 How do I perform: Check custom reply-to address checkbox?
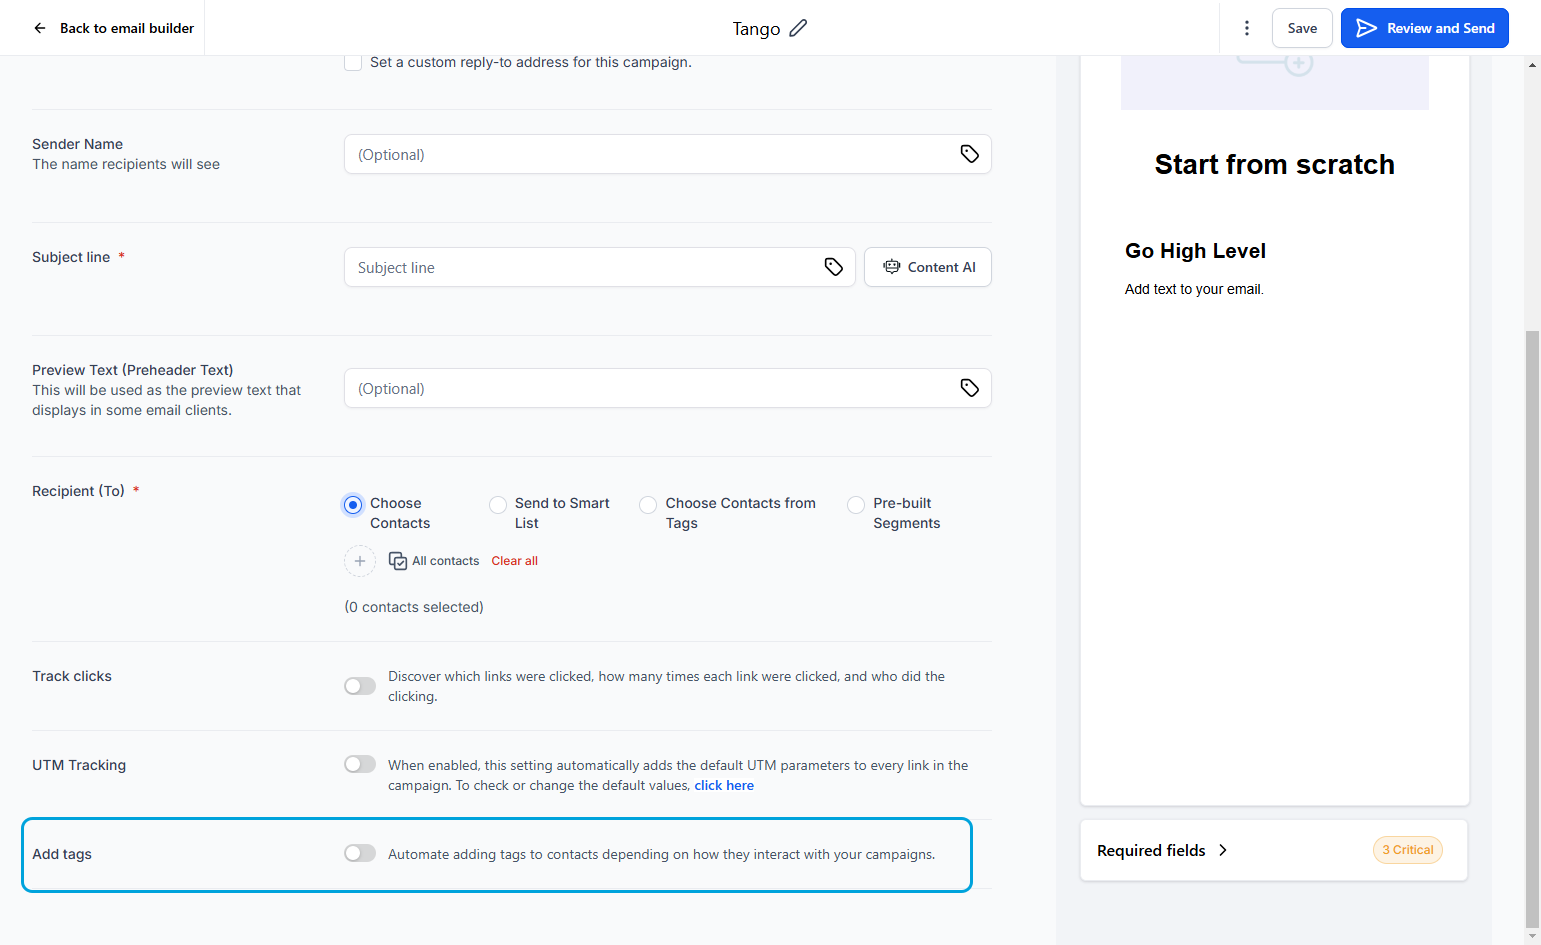point(353,62)
